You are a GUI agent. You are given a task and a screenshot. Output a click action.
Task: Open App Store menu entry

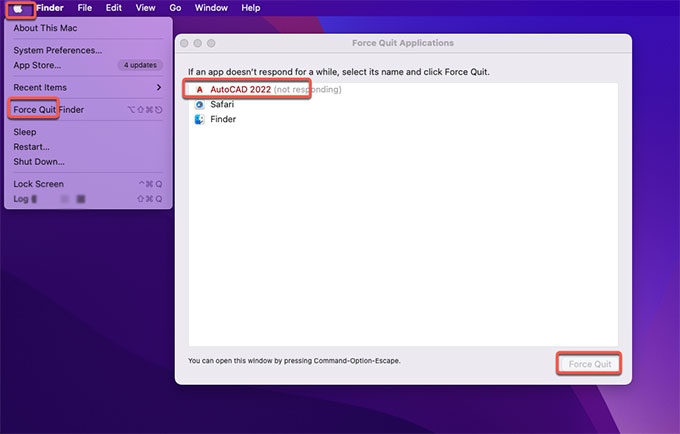click(x=37, y=65)
